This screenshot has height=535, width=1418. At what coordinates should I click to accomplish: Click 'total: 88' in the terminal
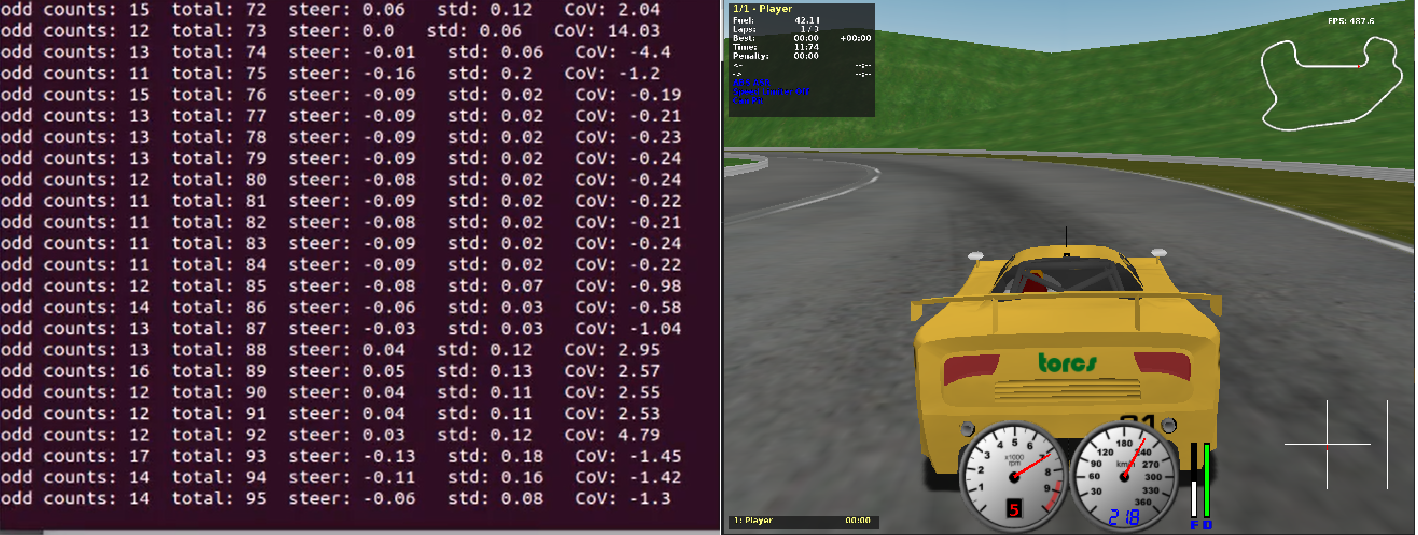[x=219, y=350]
